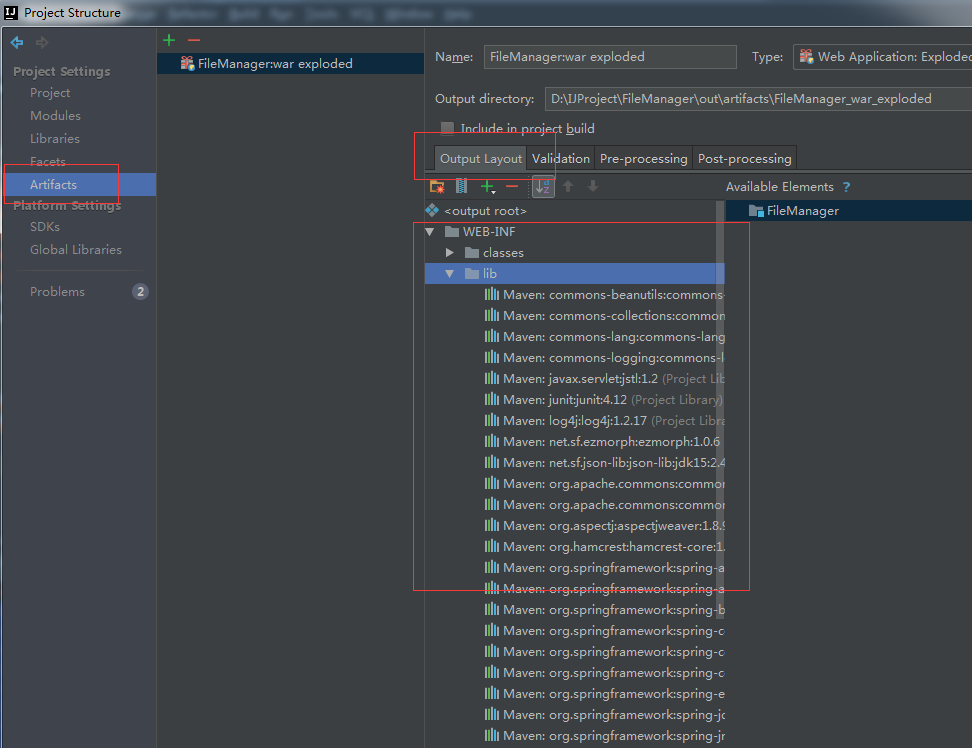The height and width of the screenshot is (748, 972).
Task: Collapse the WEB-INF folder node
Action: pyautogui.click(x=430, y=232)
